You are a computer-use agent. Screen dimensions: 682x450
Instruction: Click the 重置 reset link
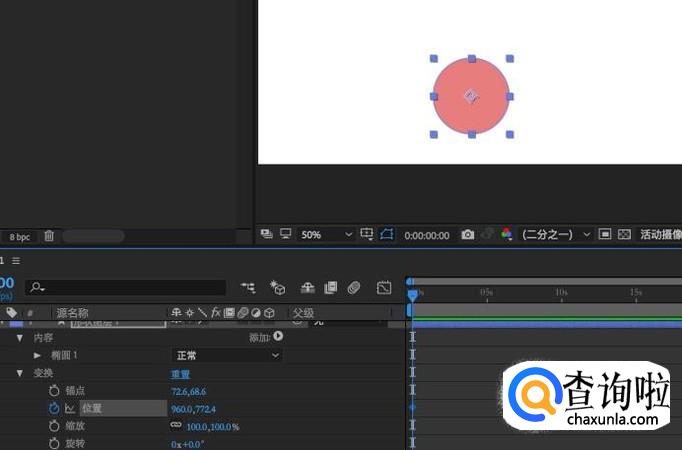pos(181,373)
